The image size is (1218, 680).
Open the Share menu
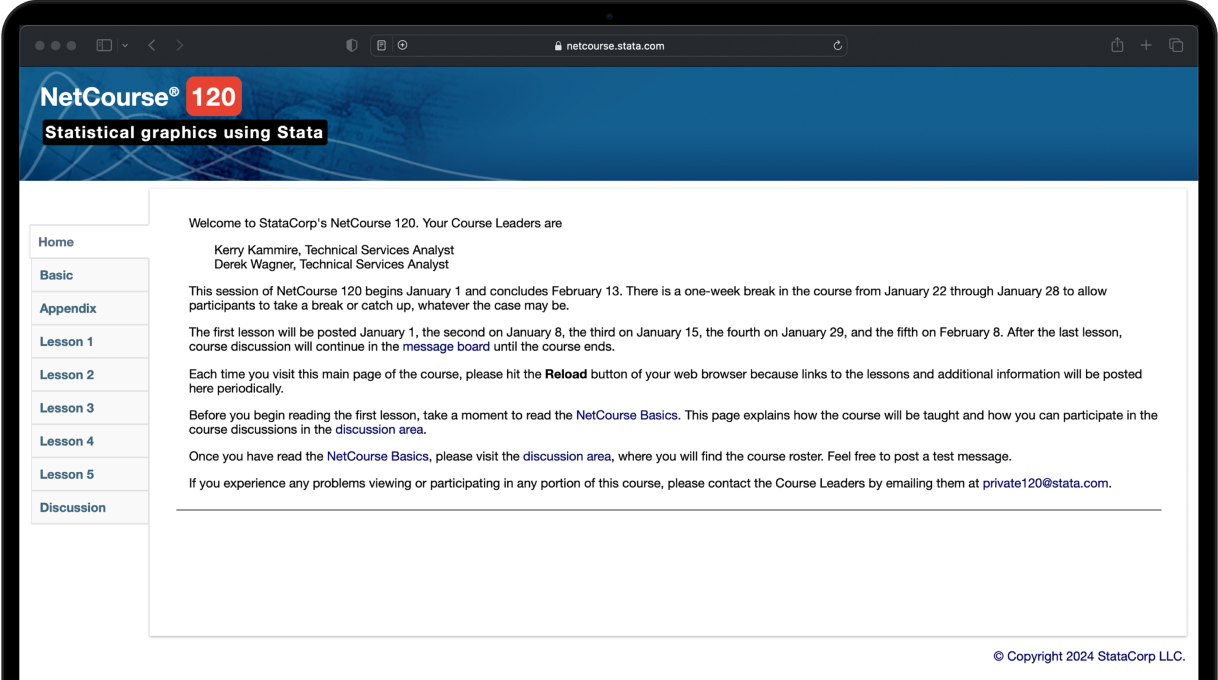coord(1117,46)
